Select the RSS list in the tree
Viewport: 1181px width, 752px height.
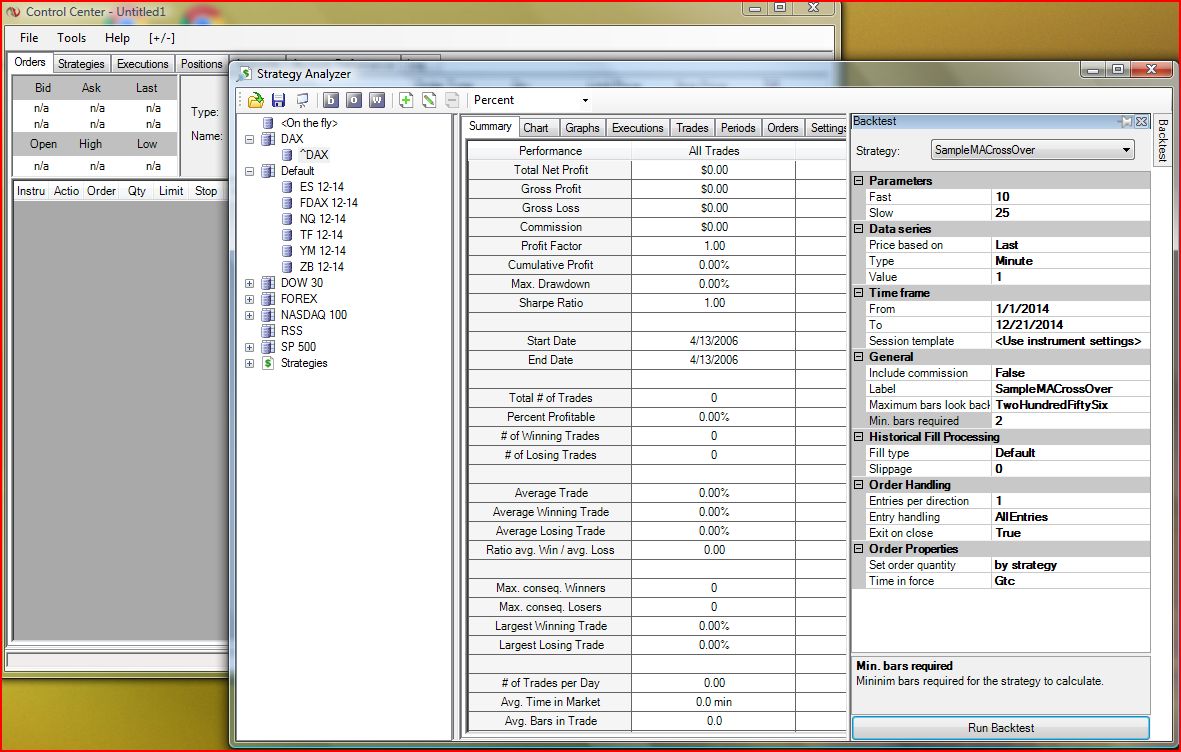(291, 331)
